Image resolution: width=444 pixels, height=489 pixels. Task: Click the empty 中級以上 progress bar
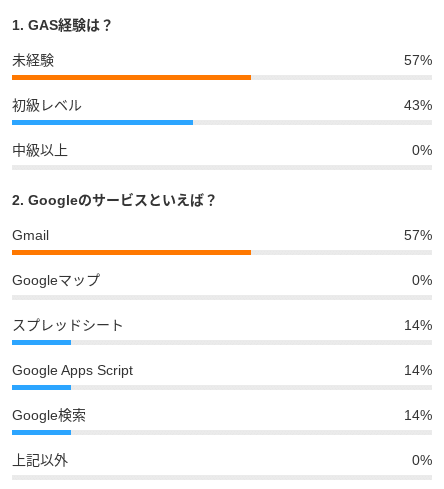[222, 168]
